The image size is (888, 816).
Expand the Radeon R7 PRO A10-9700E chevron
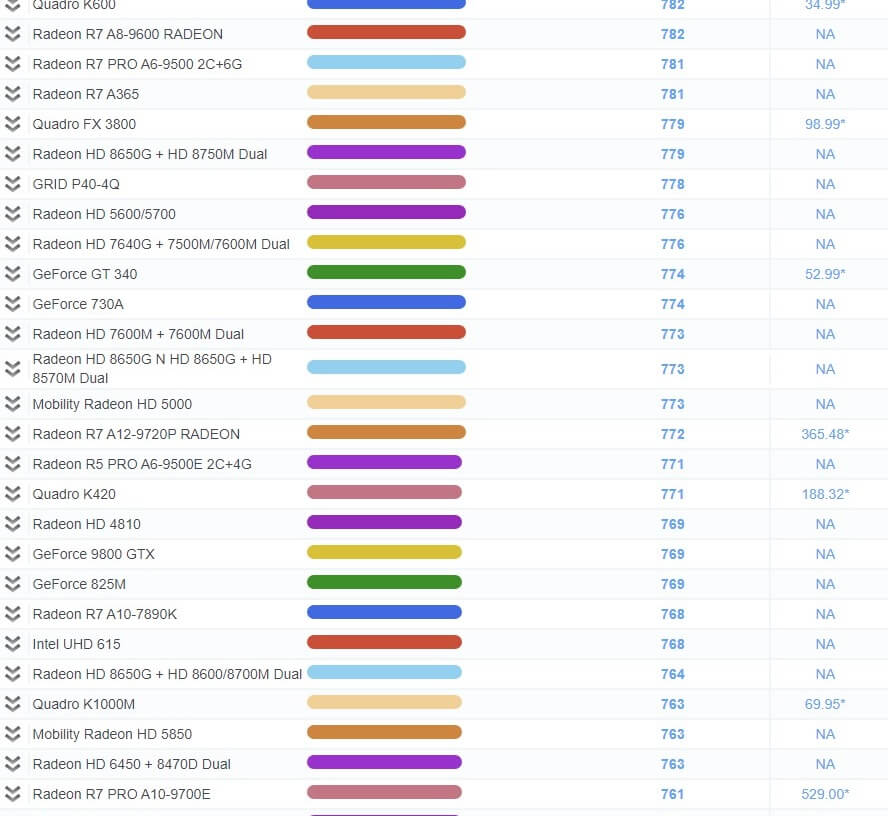pyautogui.click(x=12, y=794)
